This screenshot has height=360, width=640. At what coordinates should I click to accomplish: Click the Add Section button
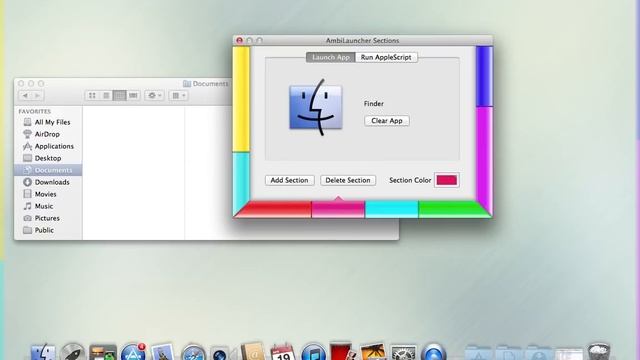click(x=289, y=180)
